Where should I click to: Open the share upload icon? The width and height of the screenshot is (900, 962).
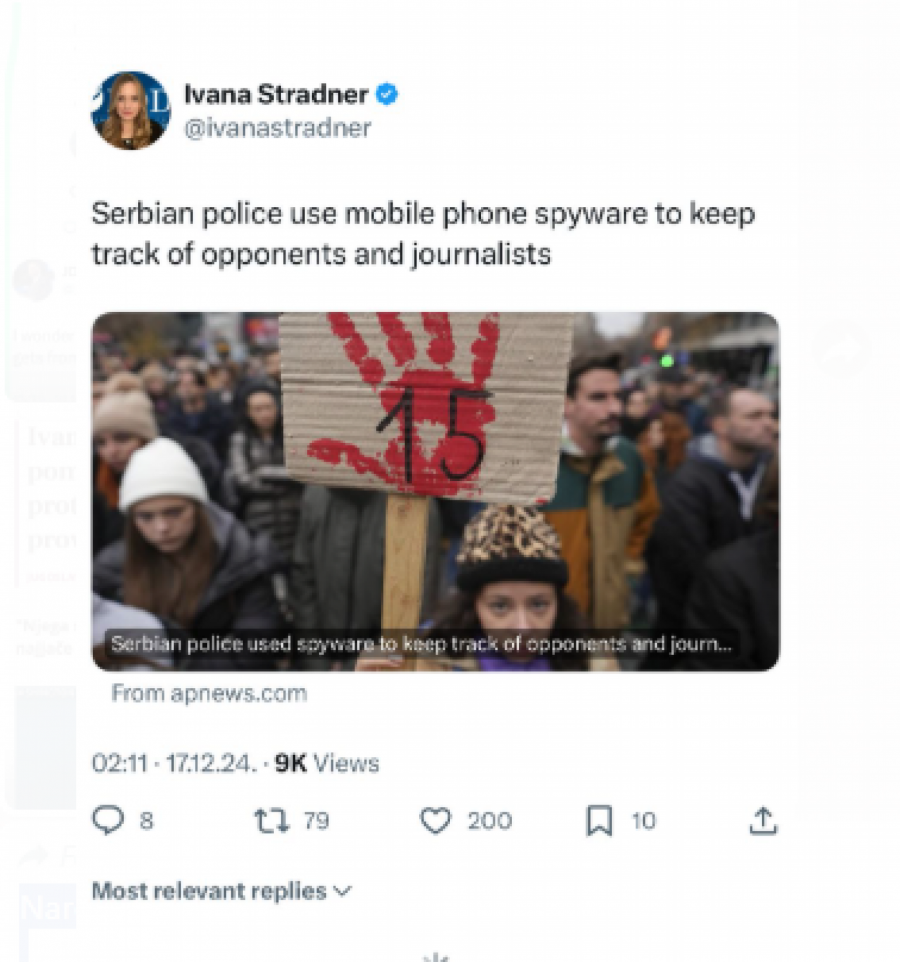coord(763,820)
